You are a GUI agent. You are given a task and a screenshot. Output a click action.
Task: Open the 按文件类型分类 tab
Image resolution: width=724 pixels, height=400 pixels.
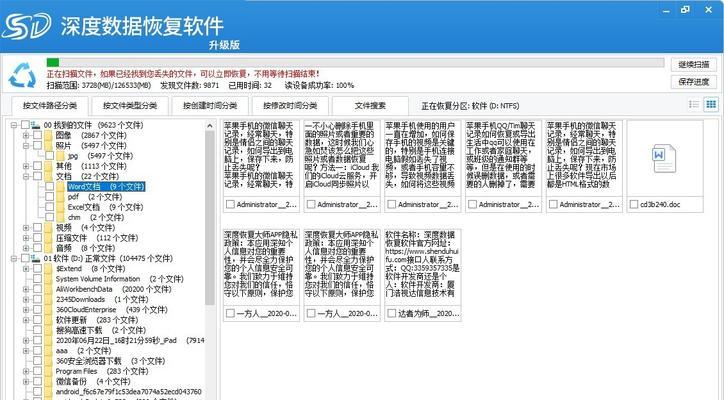coord(130,106)
